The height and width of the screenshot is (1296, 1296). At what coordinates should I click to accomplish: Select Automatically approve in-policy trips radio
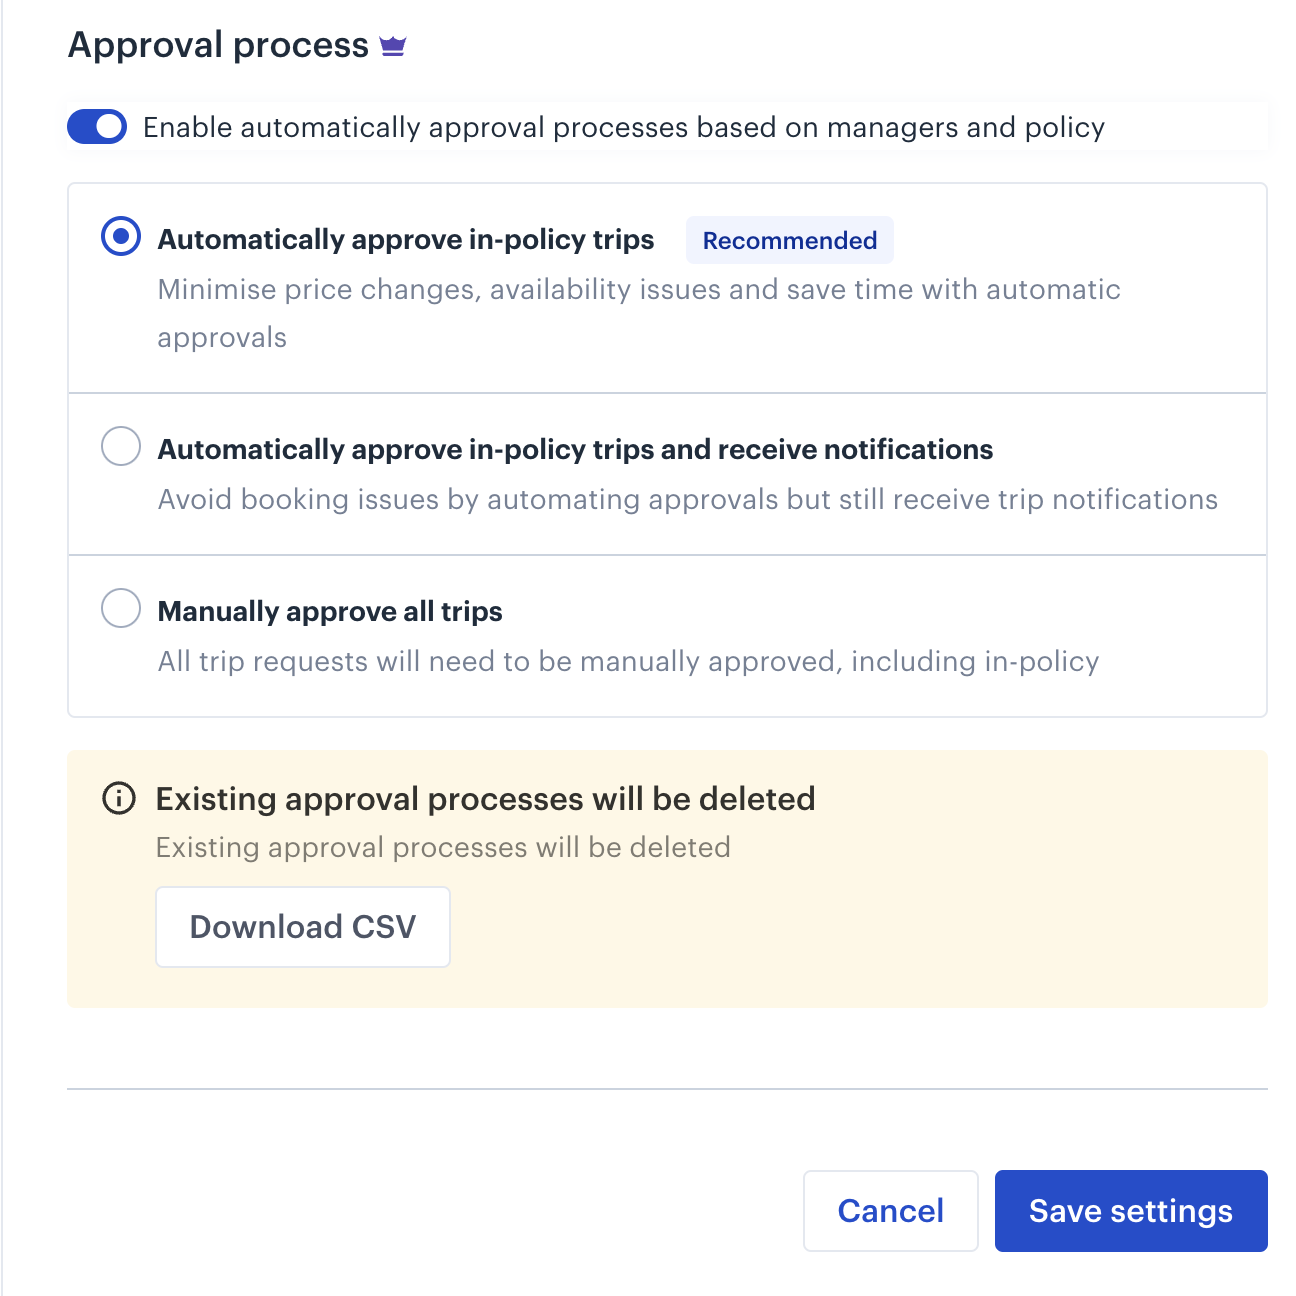tap(121, 237)
